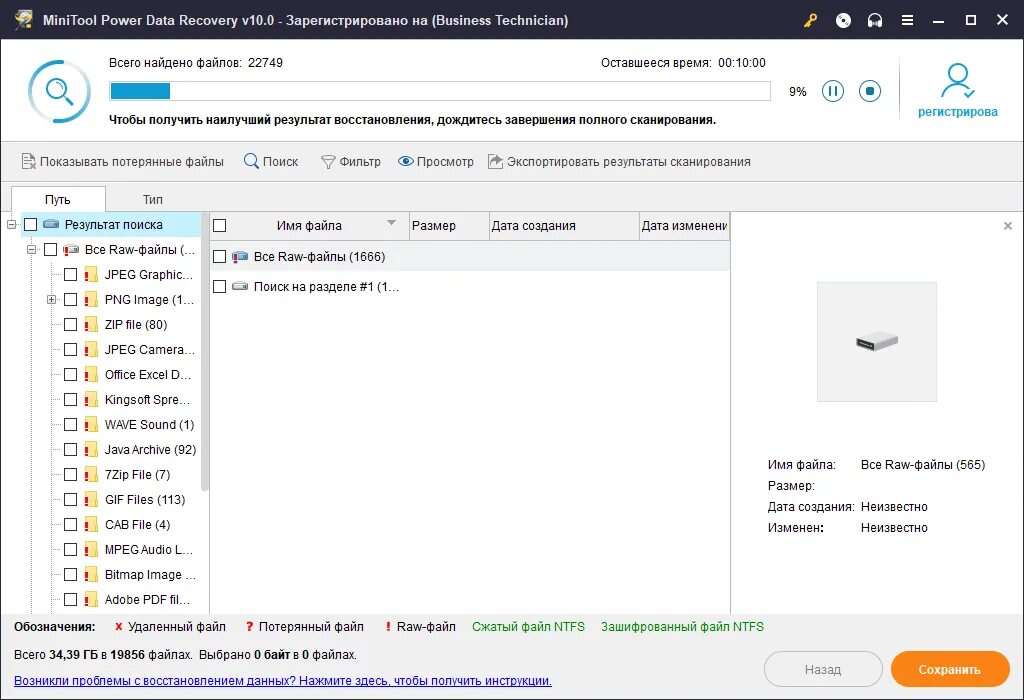The image size is (1024, 700).
Task: Check the Adobe PDF checkbox
Action: pos(71,599)
